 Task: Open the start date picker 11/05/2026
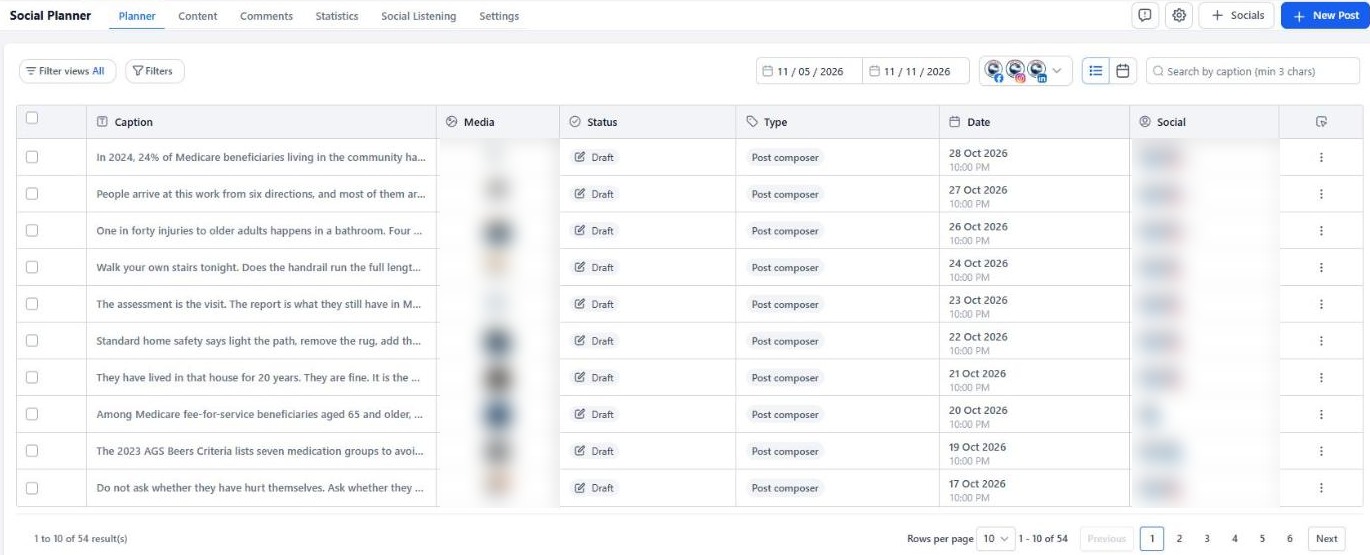coord(809,71)
